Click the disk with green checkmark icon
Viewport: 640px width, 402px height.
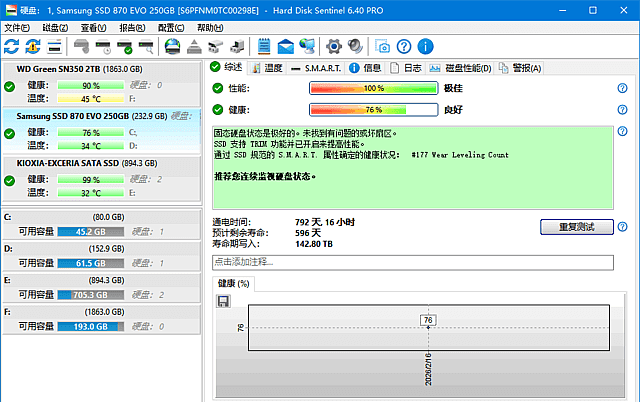click(124, 47)
